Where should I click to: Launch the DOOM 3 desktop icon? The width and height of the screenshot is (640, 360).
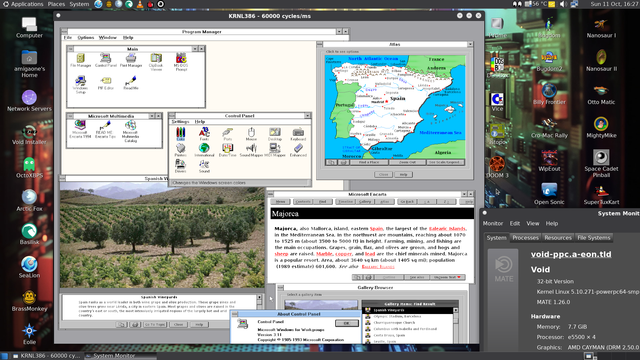click(497, 167)
